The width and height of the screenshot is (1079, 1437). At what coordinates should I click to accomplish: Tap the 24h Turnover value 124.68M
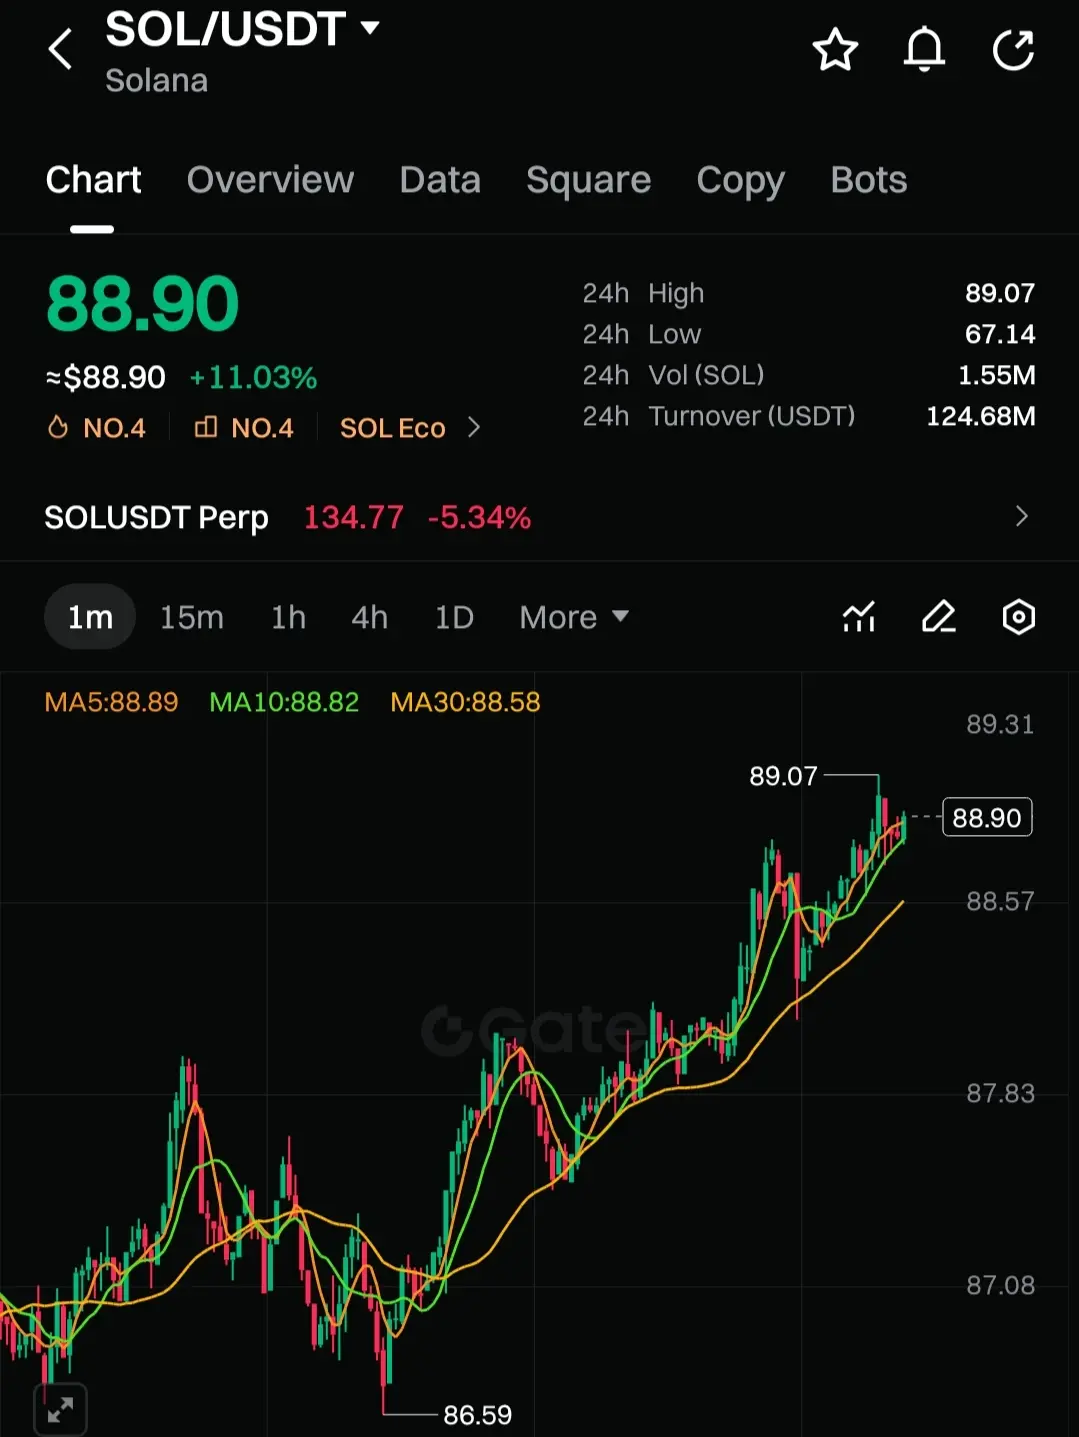[981, 416]
